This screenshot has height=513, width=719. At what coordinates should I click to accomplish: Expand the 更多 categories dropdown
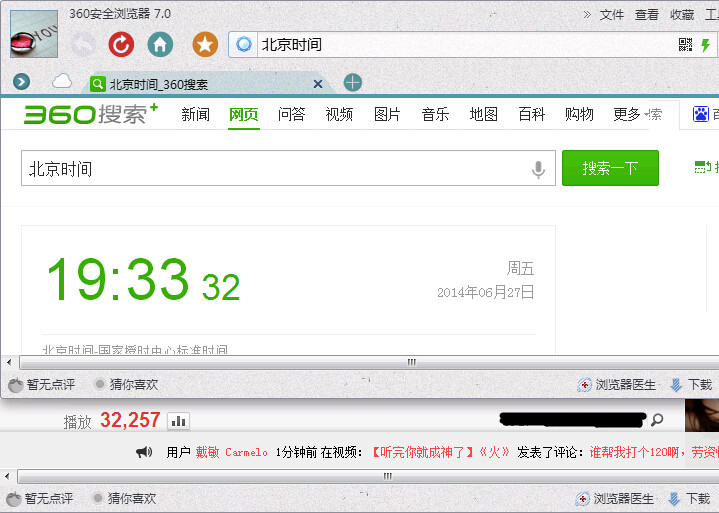click(631, 114)
